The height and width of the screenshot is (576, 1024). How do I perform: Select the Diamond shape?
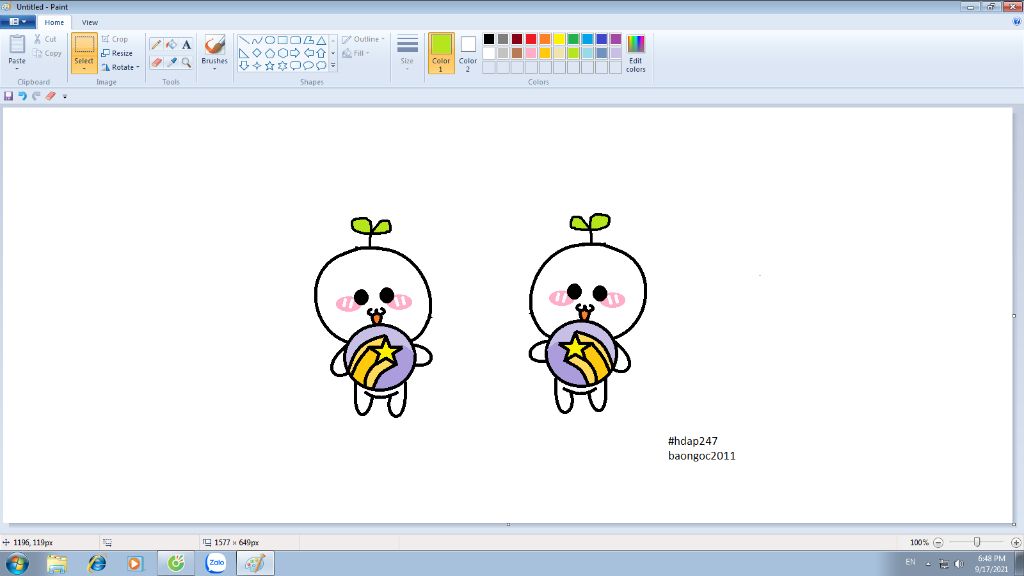pos(257,53)
